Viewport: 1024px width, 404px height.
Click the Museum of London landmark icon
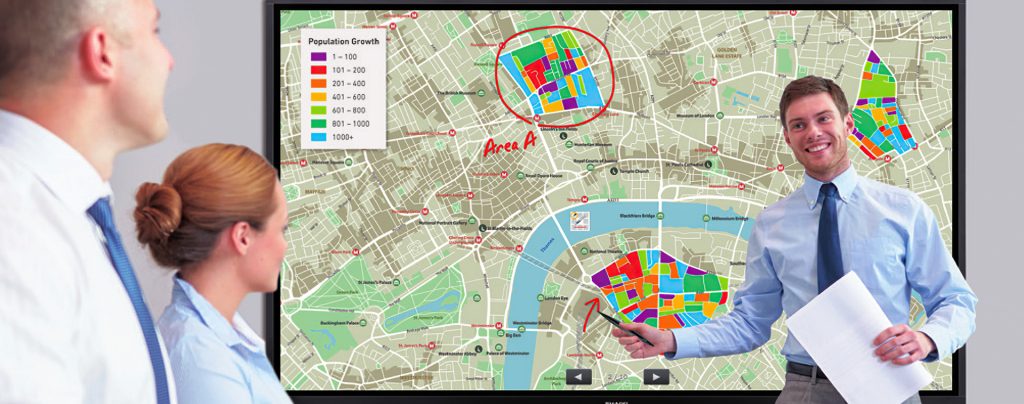tap(720, 116)
